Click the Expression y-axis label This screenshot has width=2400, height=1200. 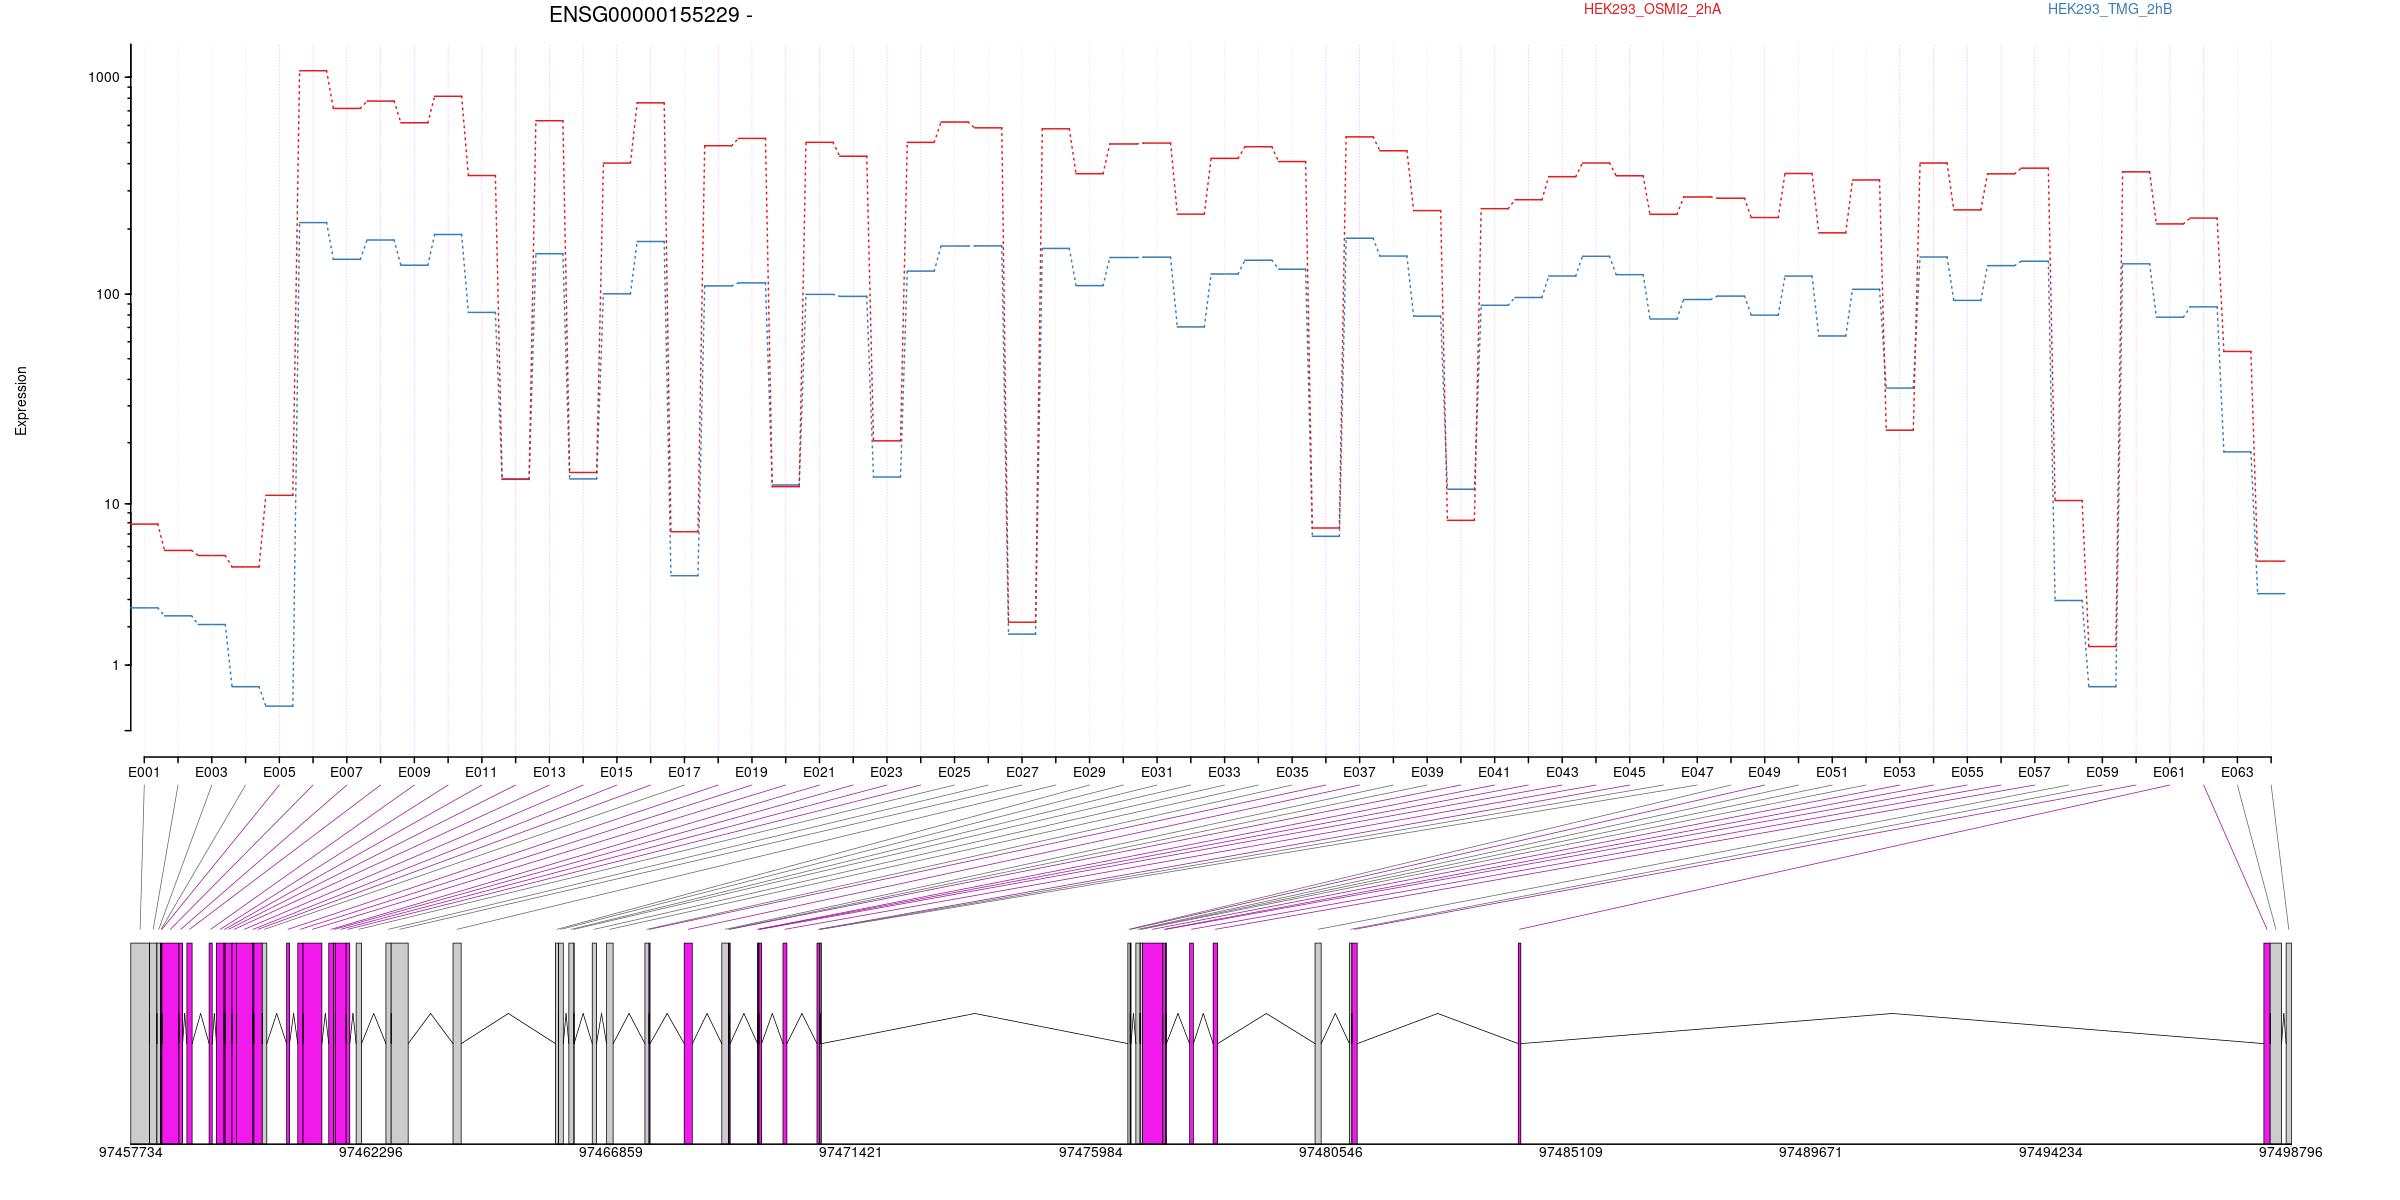tap(21, 401)
